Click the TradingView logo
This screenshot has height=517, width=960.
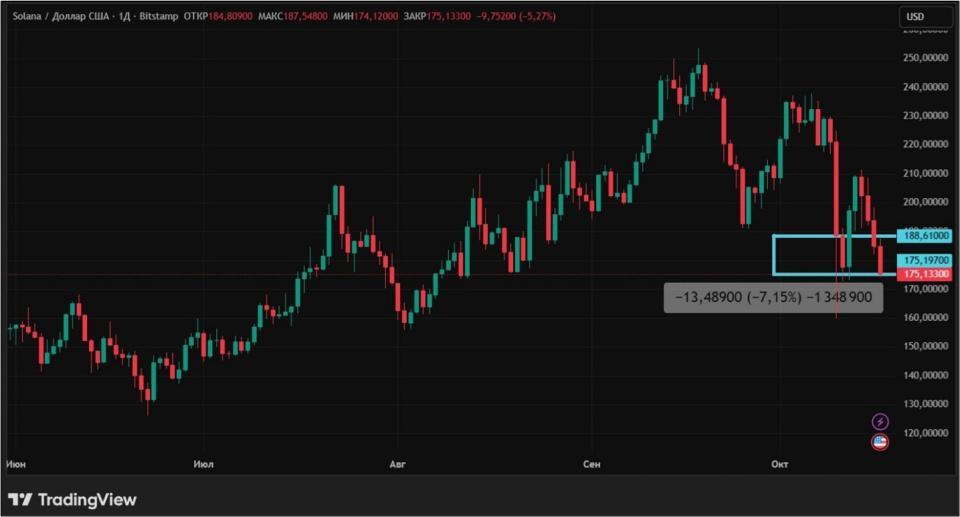[72, 499]
